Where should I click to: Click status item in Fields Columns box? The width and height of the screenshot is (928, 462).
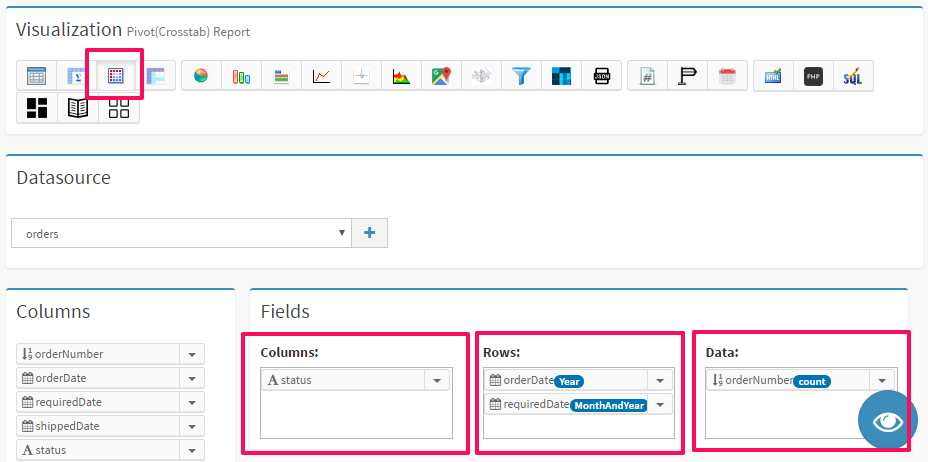click(343, 380)
